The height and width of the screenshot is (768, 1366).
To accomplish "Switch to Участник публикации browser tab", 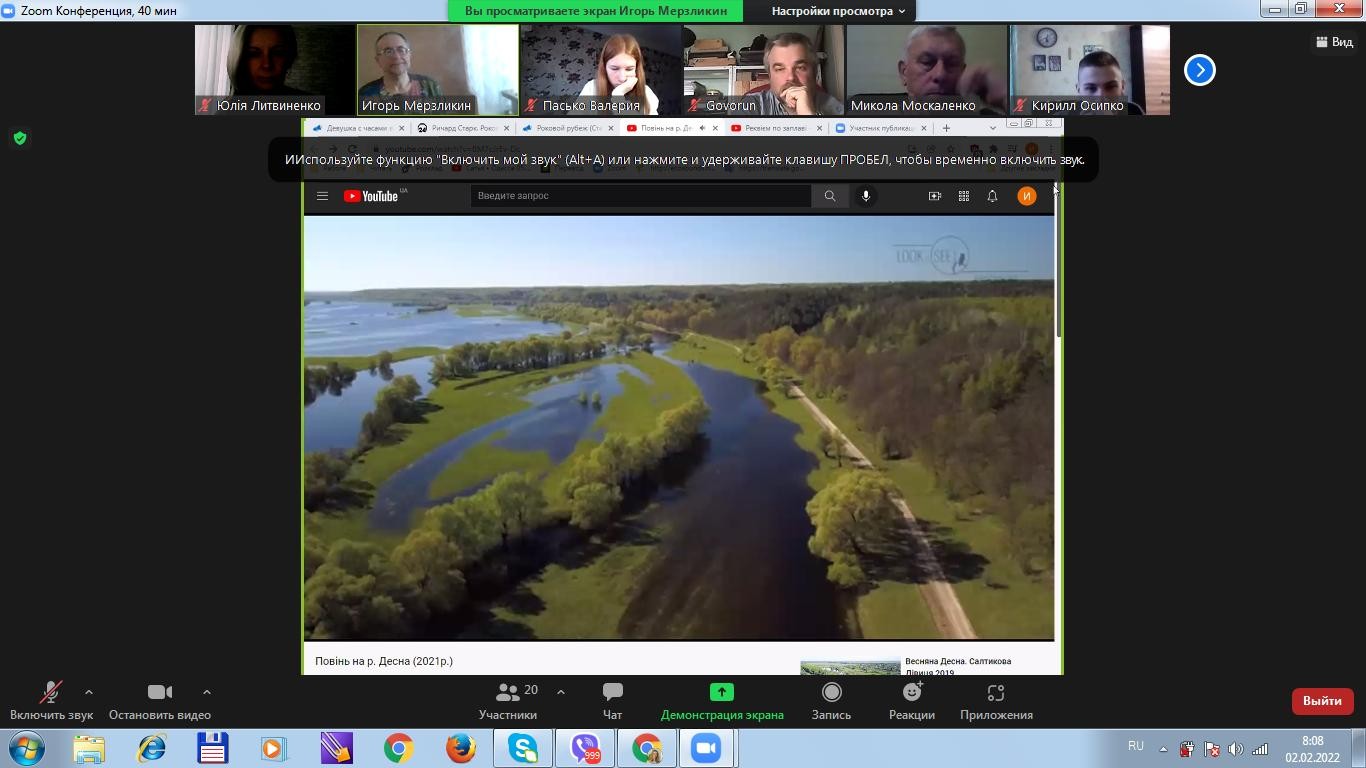I will pos(880,128).
